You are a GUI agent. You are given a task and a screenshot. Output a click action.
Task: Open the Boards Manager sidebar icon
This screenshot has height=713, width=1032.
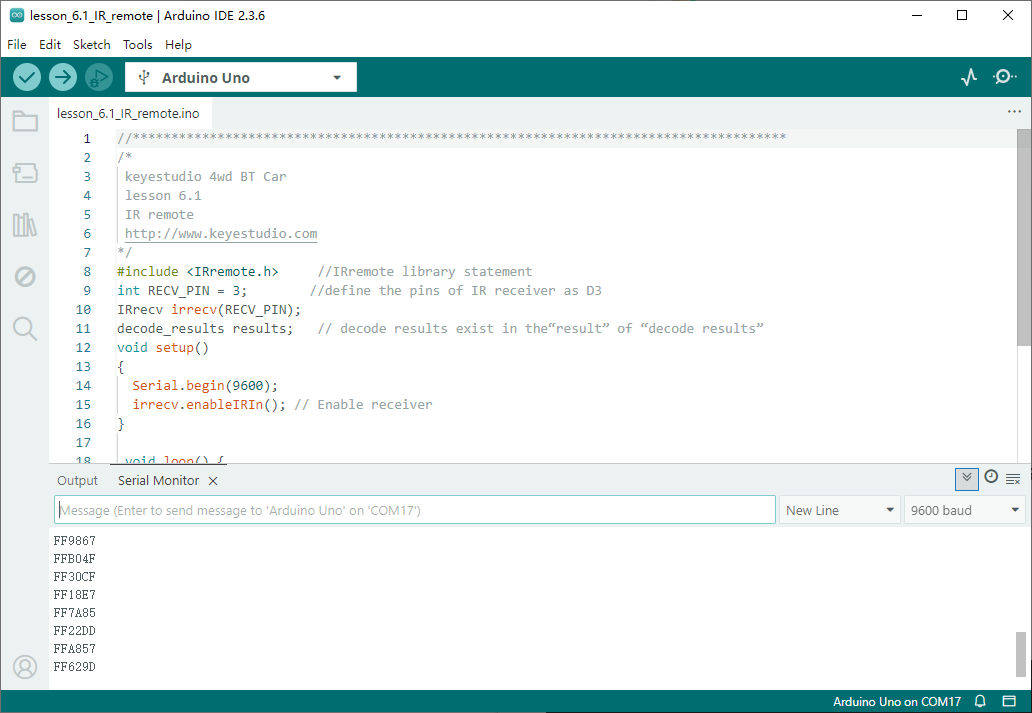coord(25,173)
